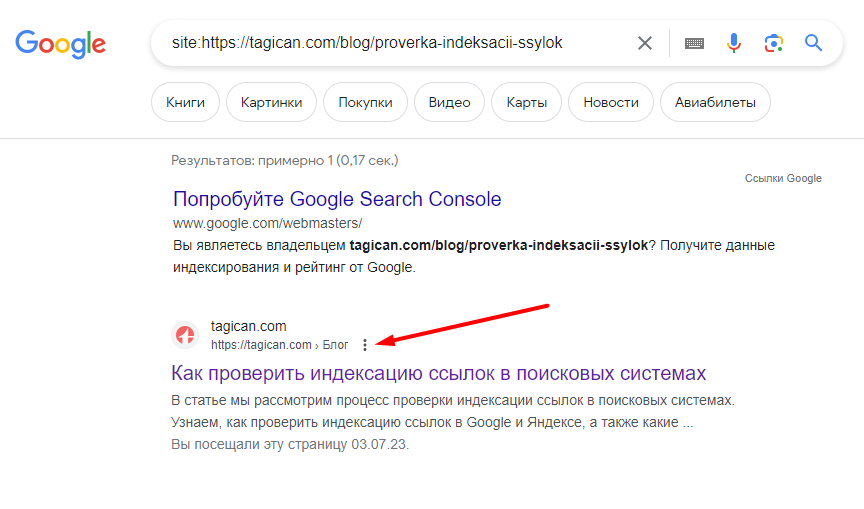Open result Как проверить индексацию ссылок
Viewport: 864px width, 509px height.
[439, 373]
